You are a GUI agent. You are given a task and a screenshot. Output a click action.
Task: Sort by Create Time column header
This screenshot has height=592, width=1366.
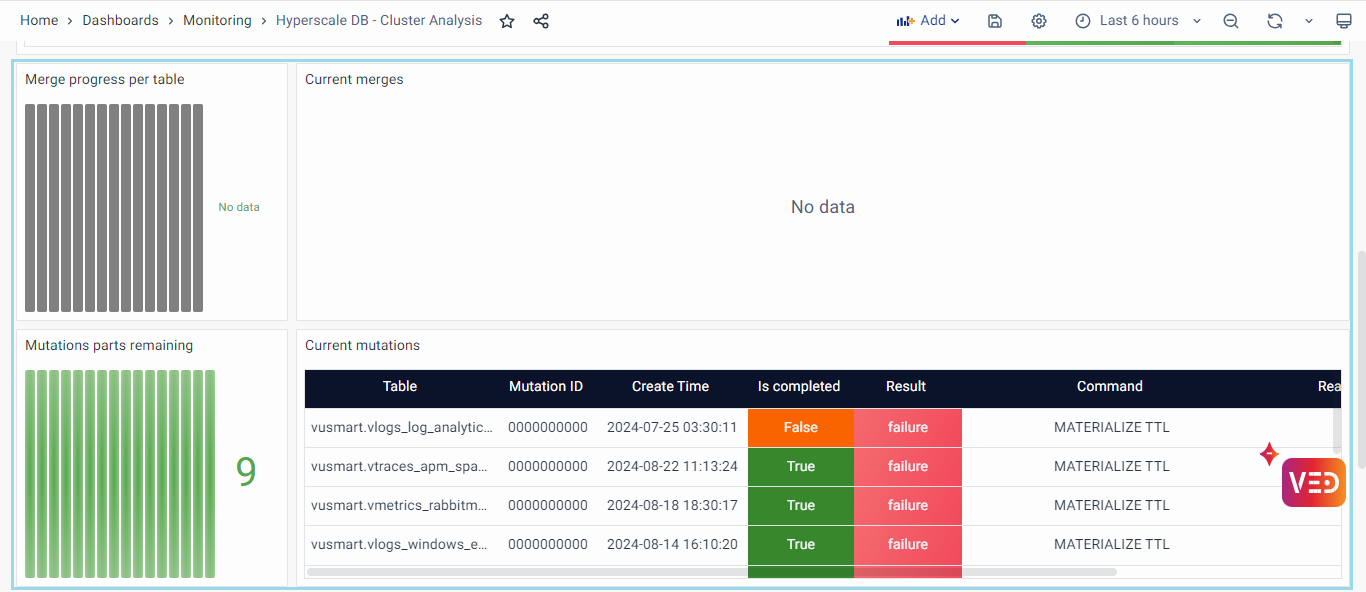[x=670, y=387]
